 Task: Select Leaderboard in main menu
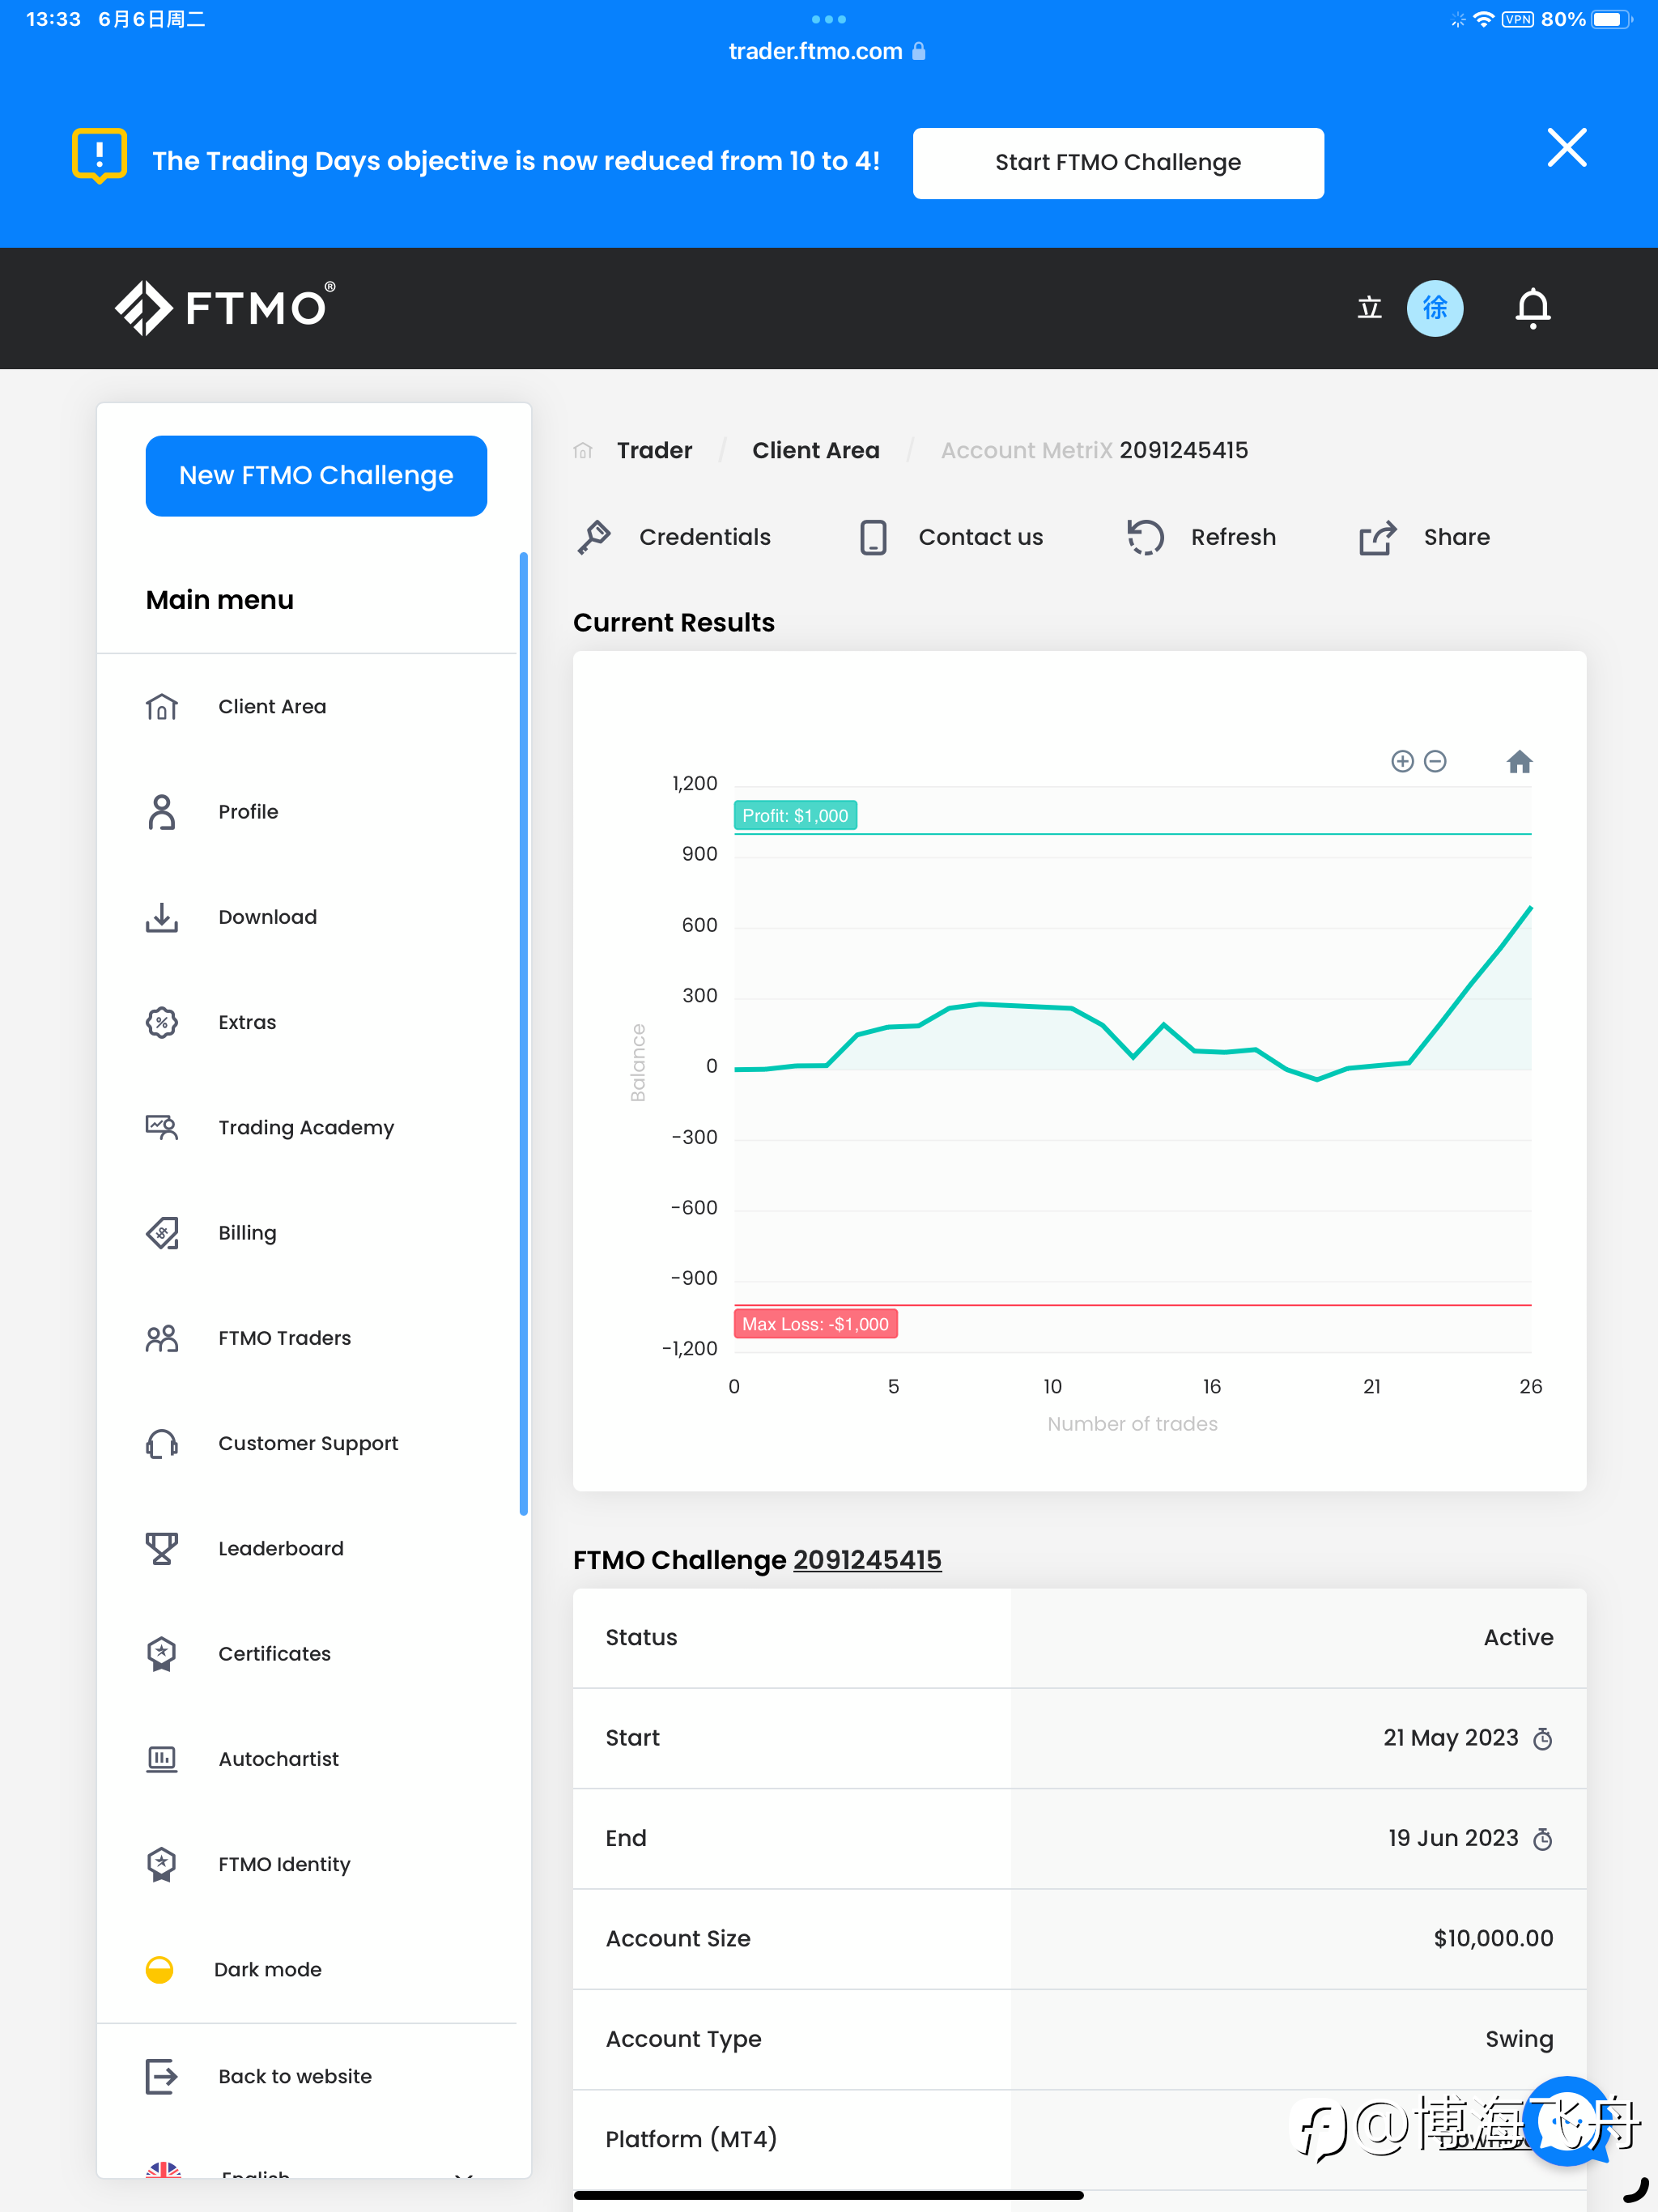point(280,1548)
